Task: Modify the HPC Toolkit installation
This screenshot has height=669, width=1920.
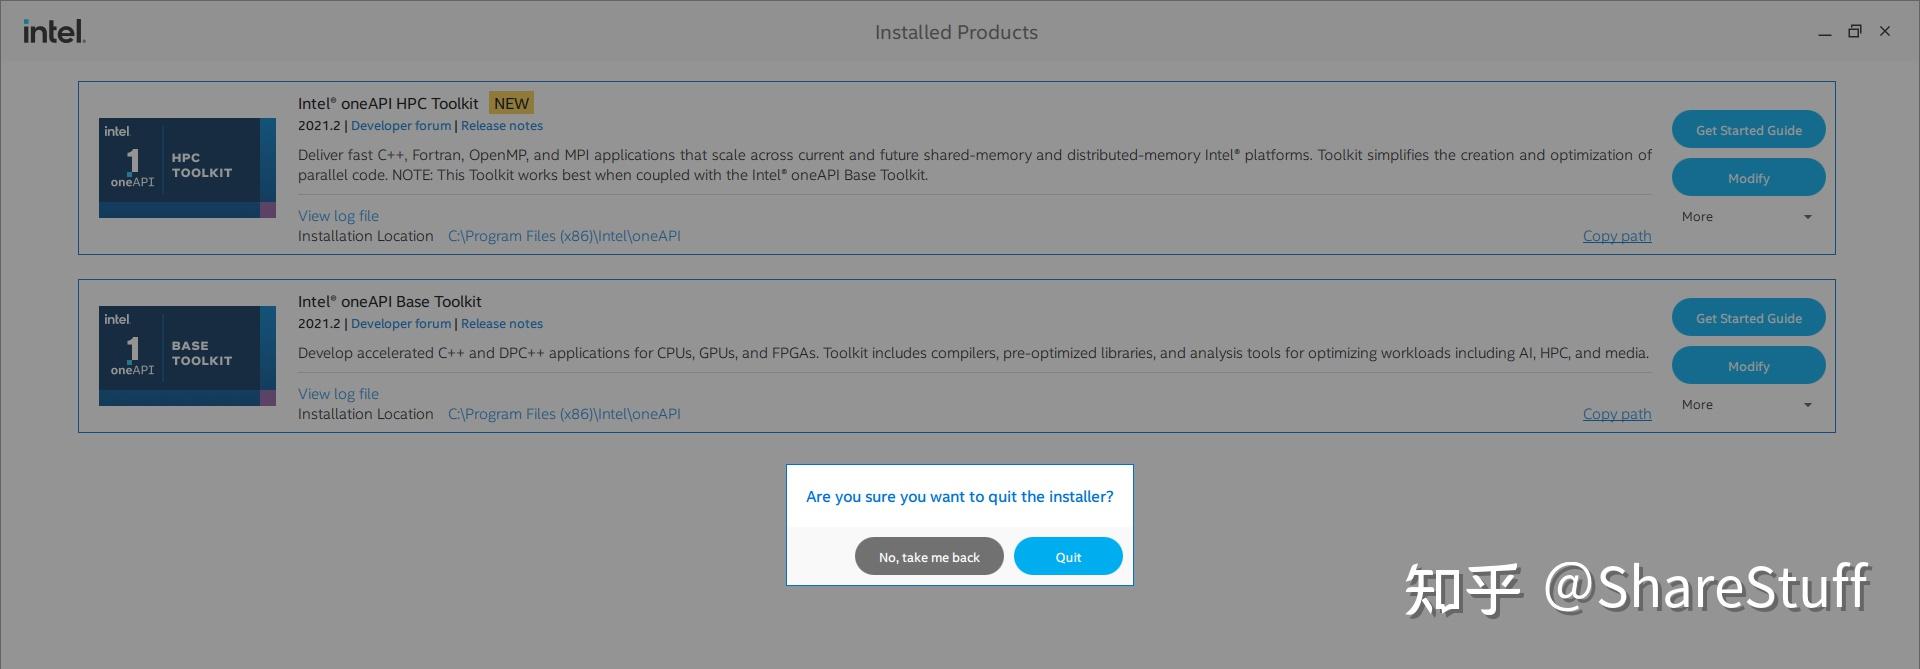Action: pyautogui.click(x=1748, y=178)
